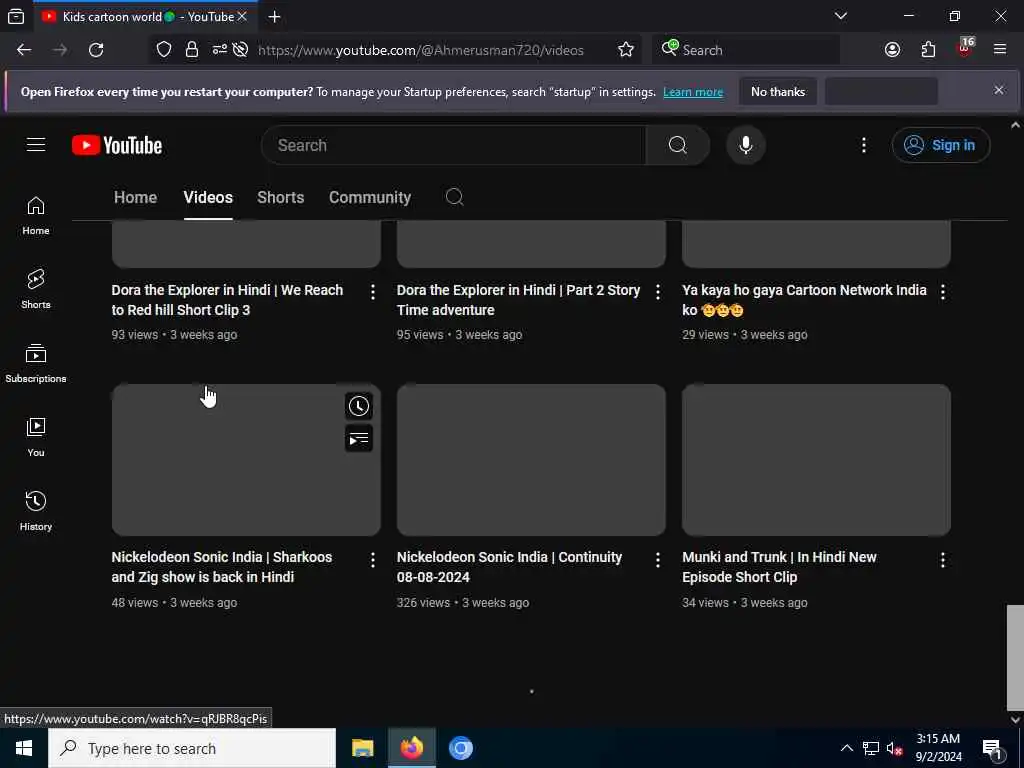Open Firefox extensions puzzle icon
The image size is (1024, 768).
click(x=928, y=50)
